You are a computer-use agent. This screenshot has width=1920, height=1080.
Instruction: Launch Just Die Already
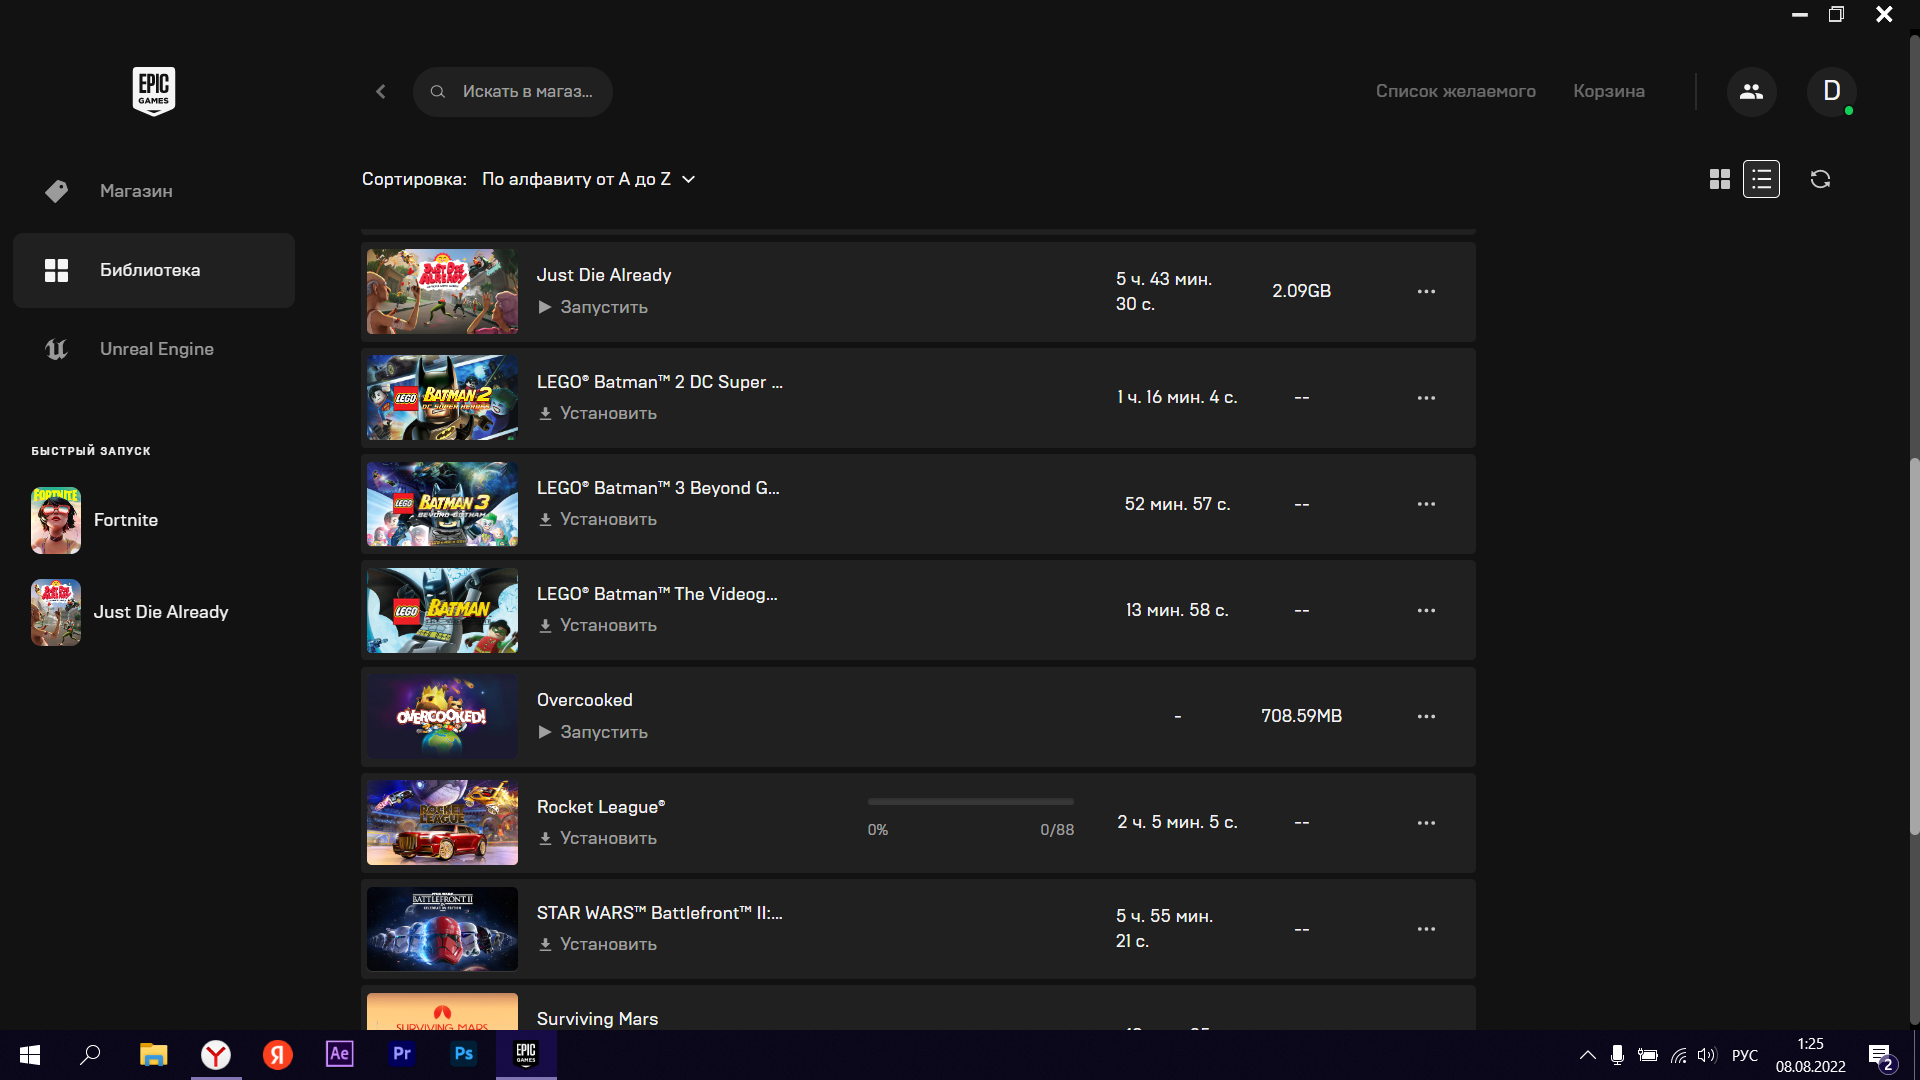pyautogui.click(x=593, y=307)
